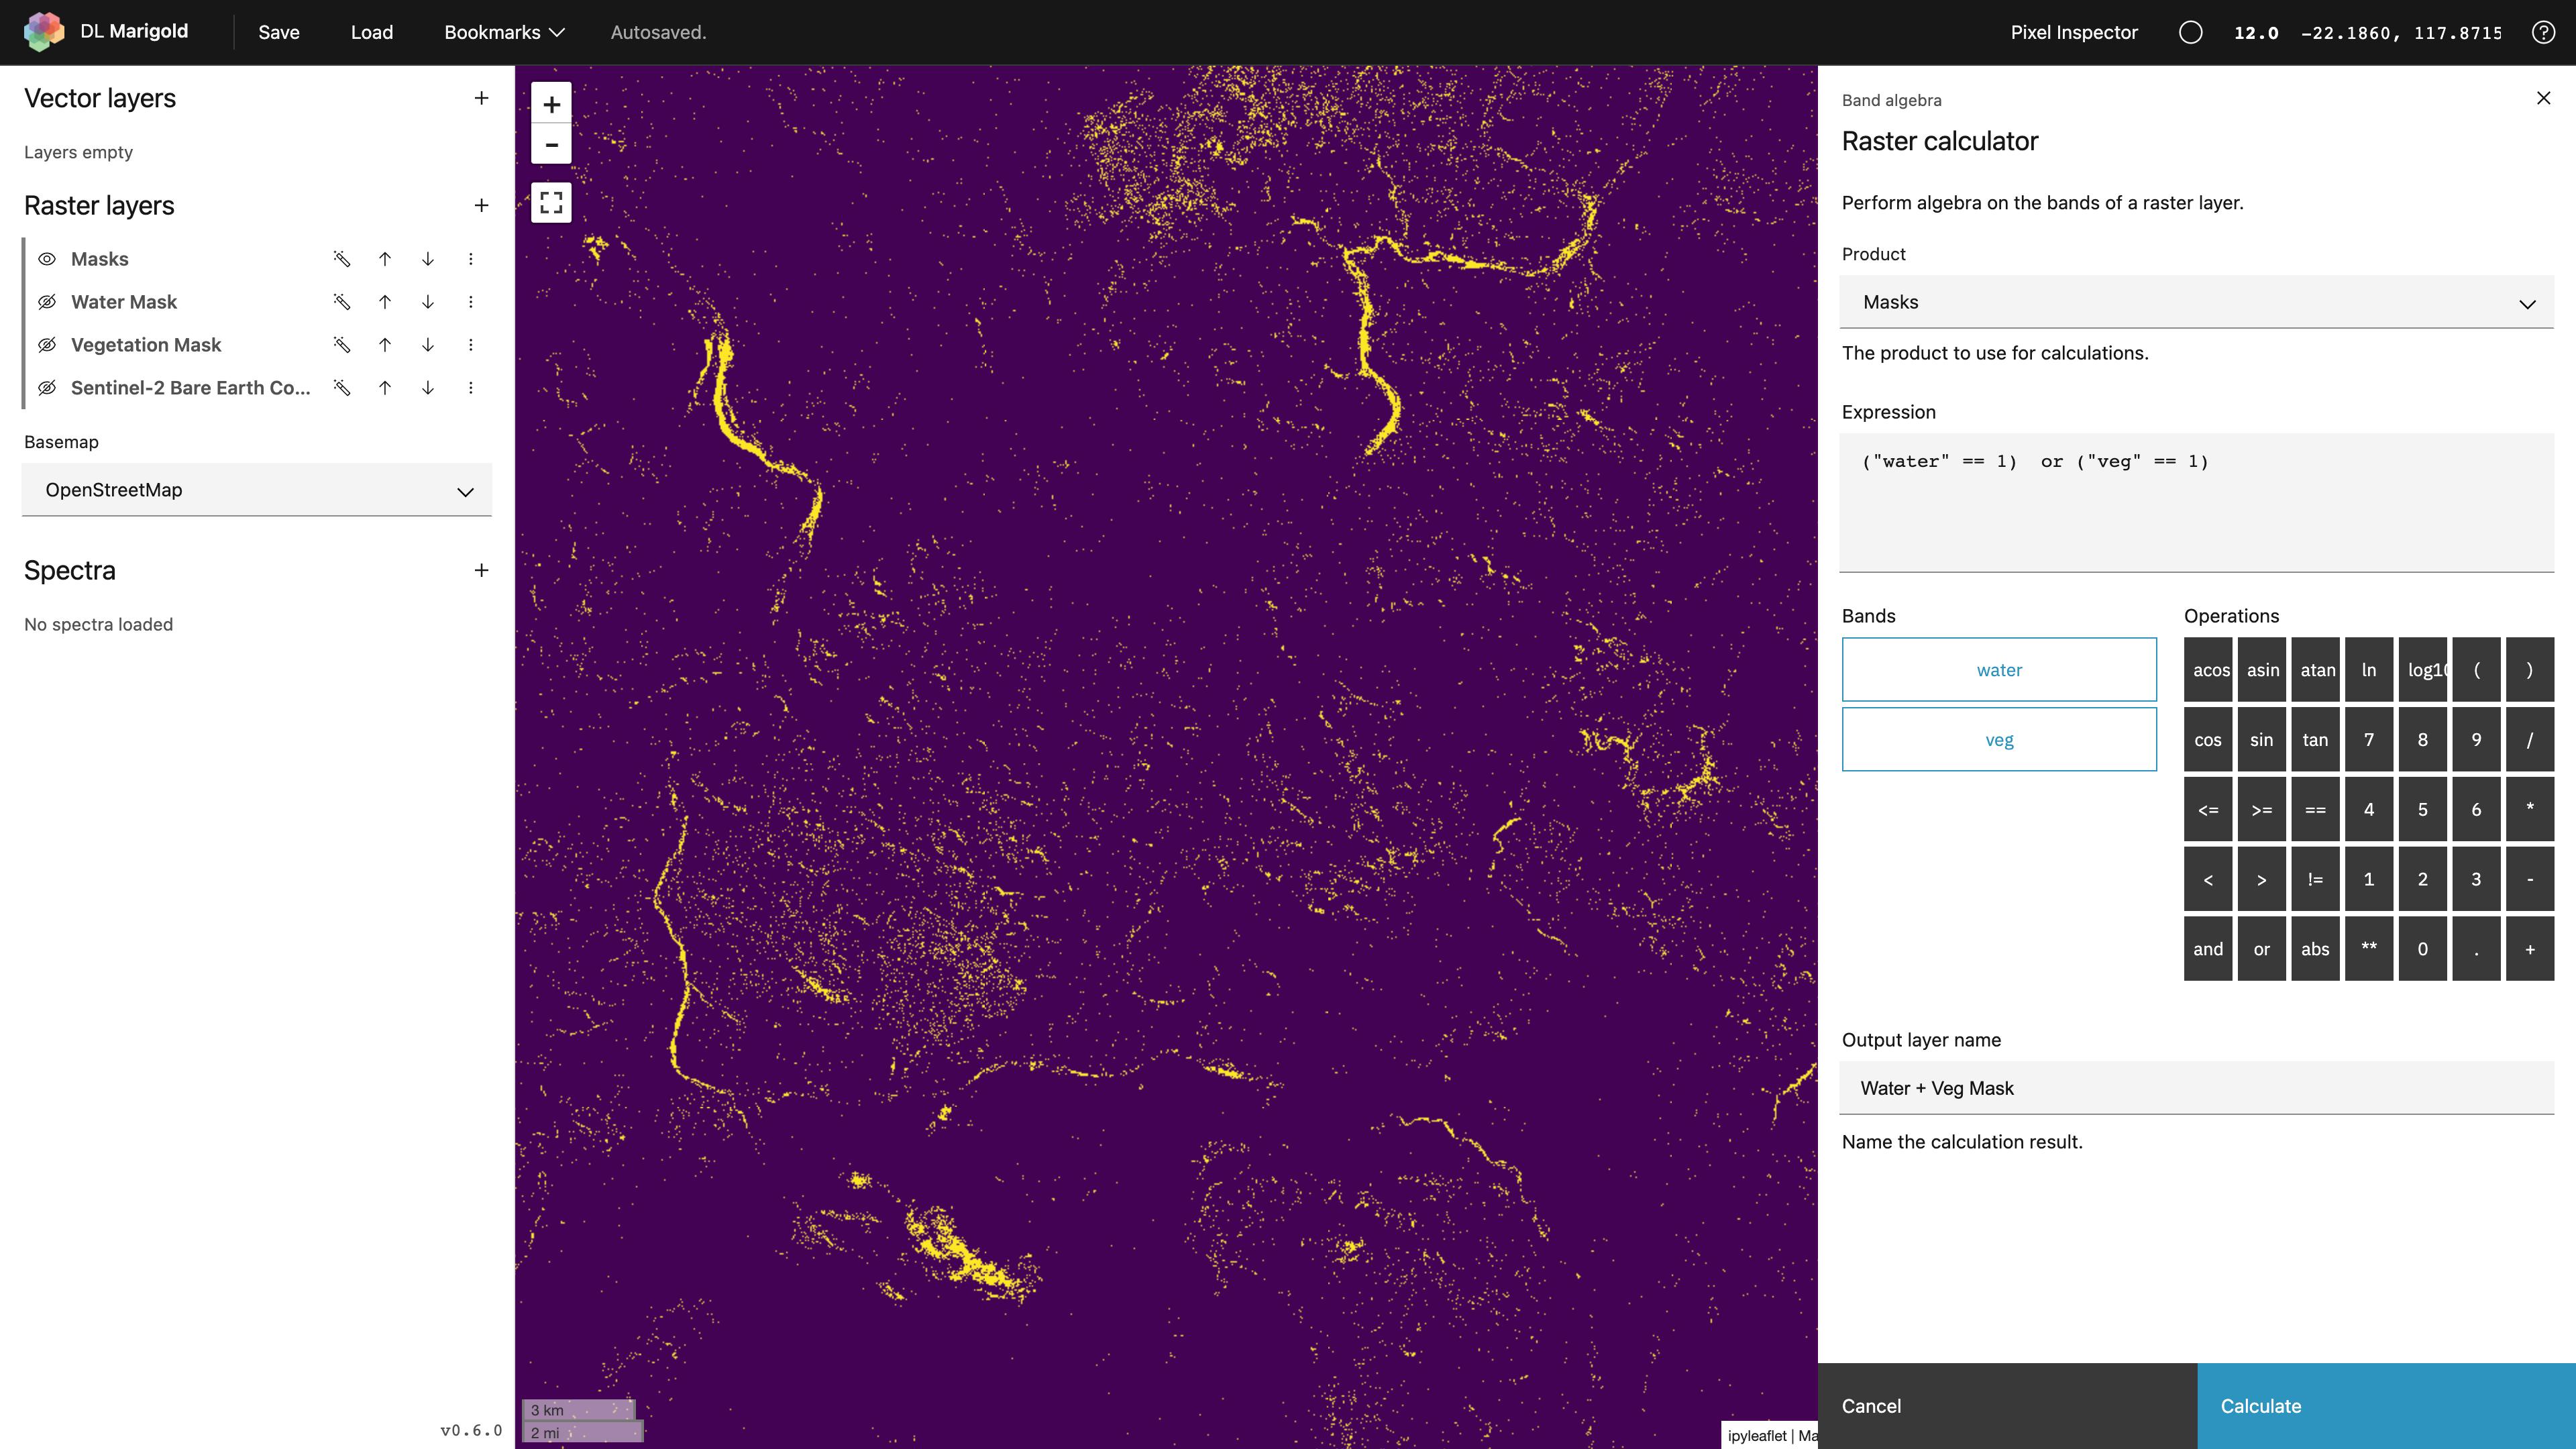Move Water Mask layer down
Image resolution: width=2576 pixels, height=1449 pixels.
click(428, 302)
